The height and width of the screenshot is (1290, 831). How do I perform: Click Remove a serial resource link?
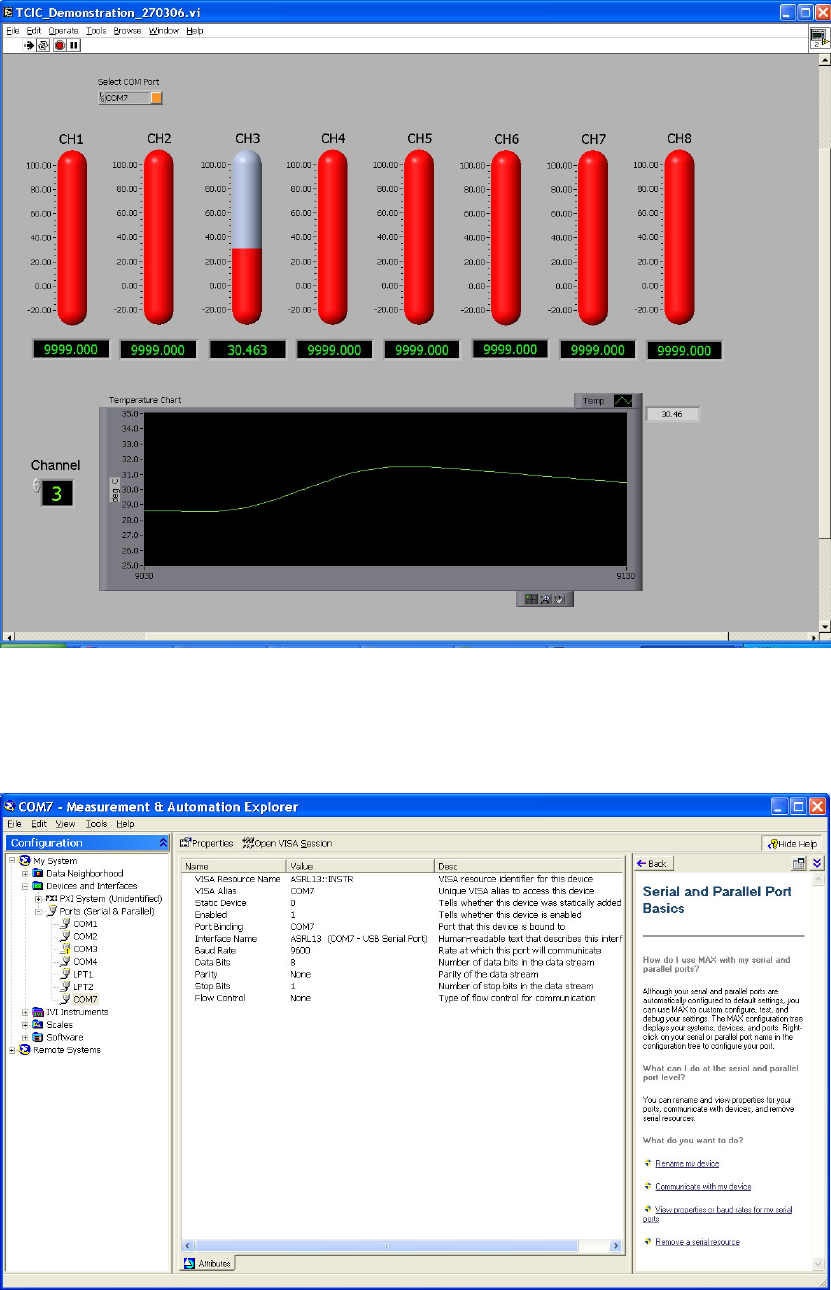pos(697,1242)
